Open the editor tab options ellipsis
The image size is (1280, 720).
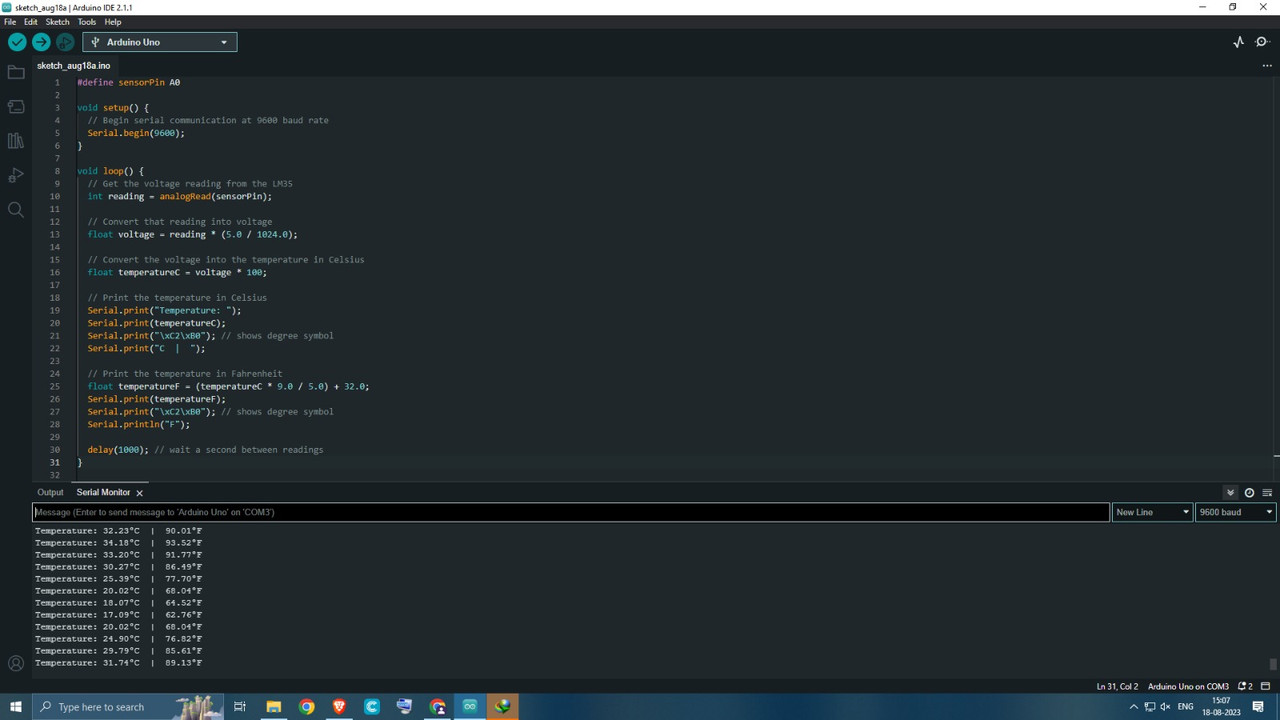(x=1267, y=66)
